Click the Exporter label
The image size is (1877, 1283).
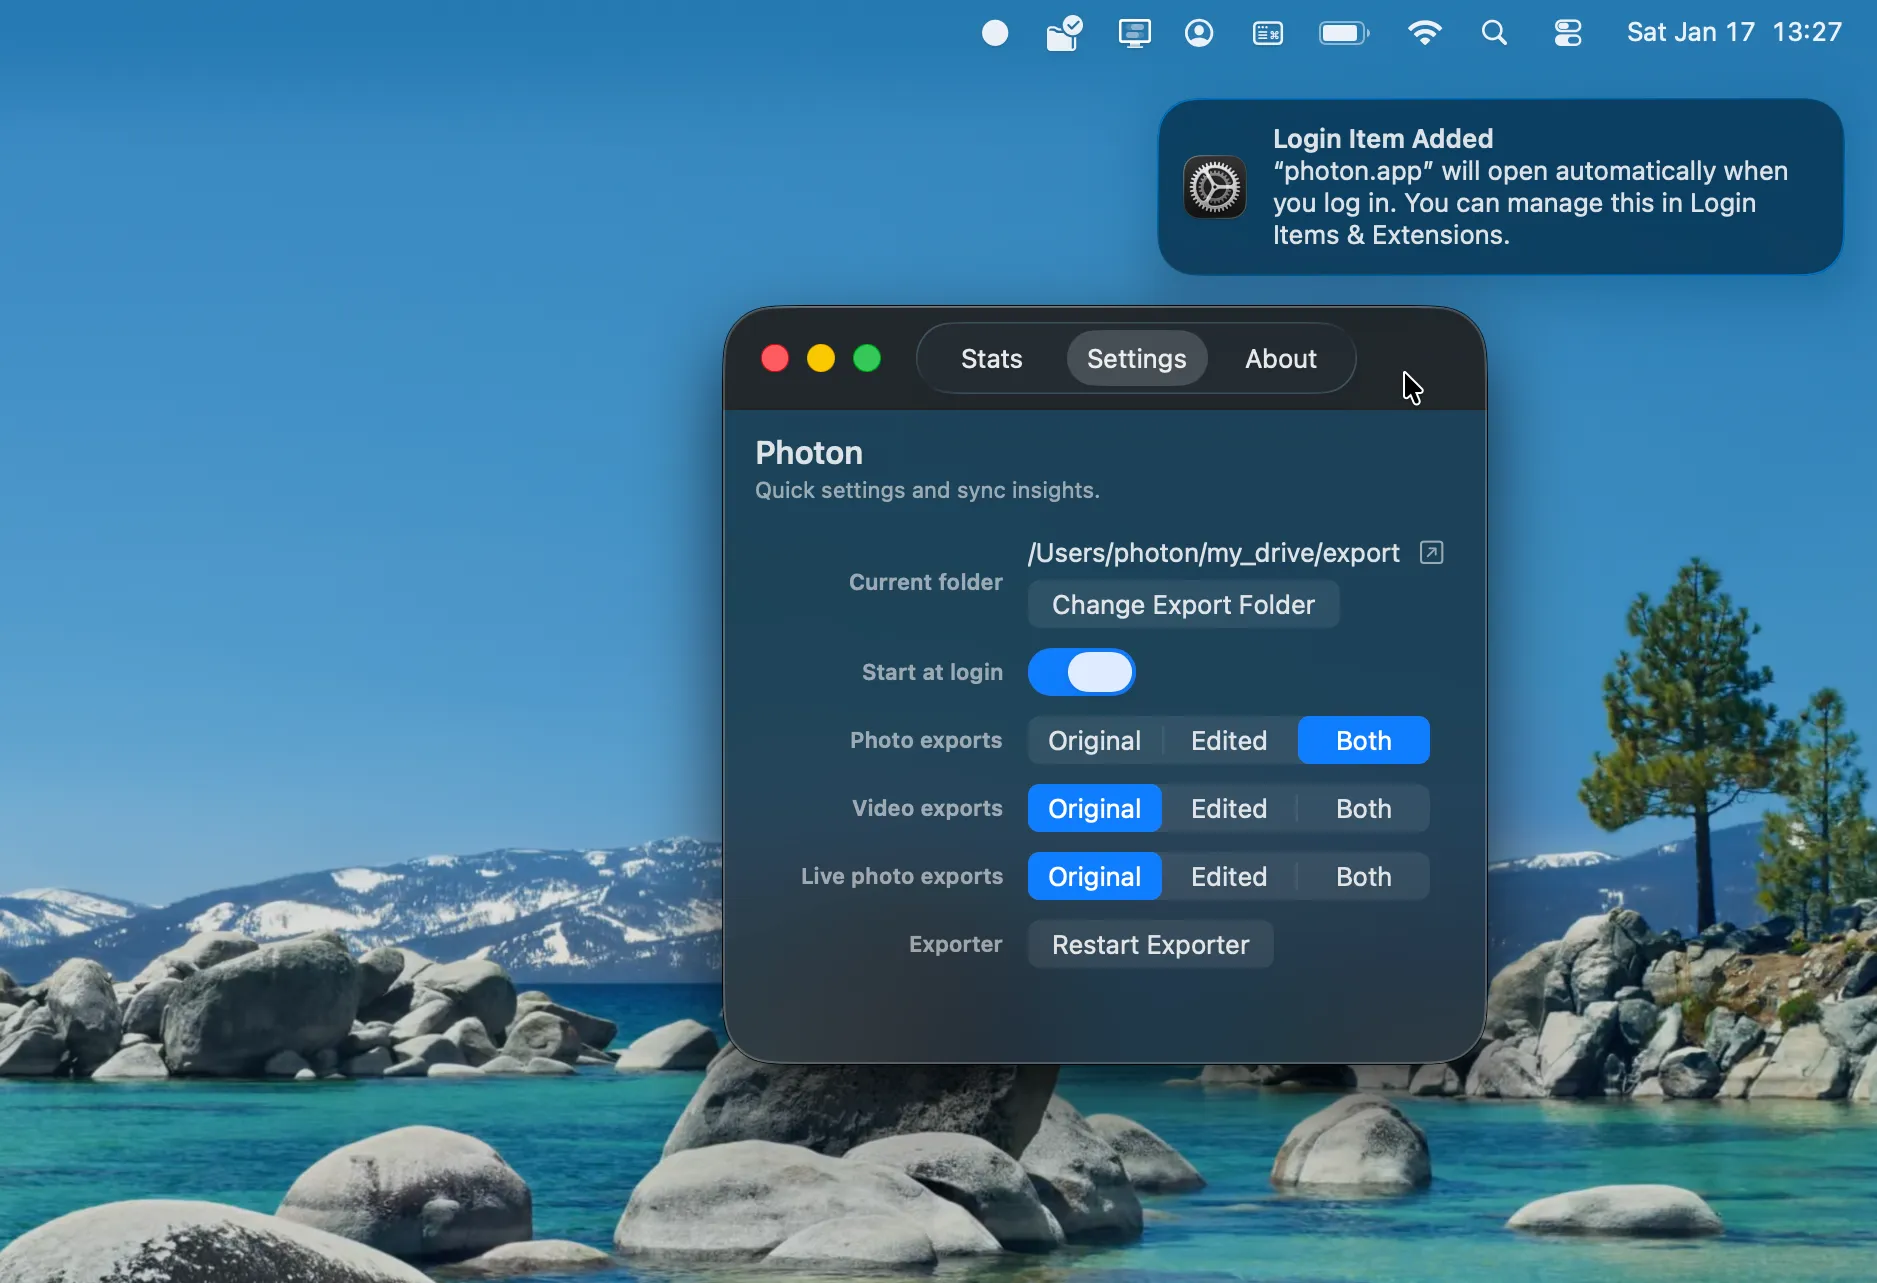pos(955,944)
